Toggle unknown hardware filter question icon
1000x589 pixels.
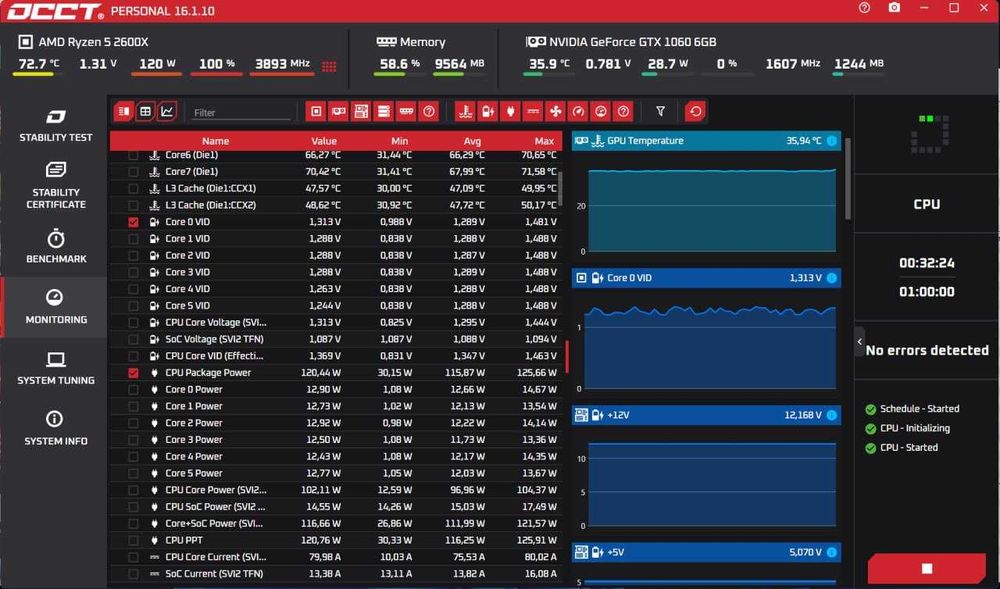(x=429, y=112)
